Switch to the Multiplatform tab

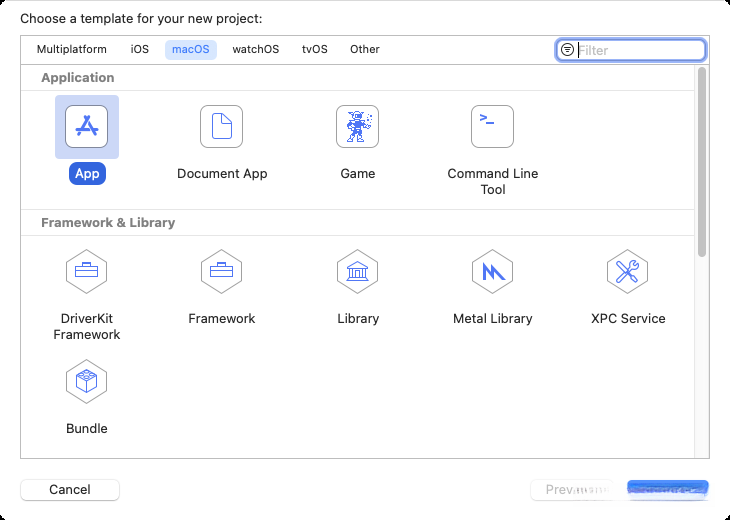(71, 49)
